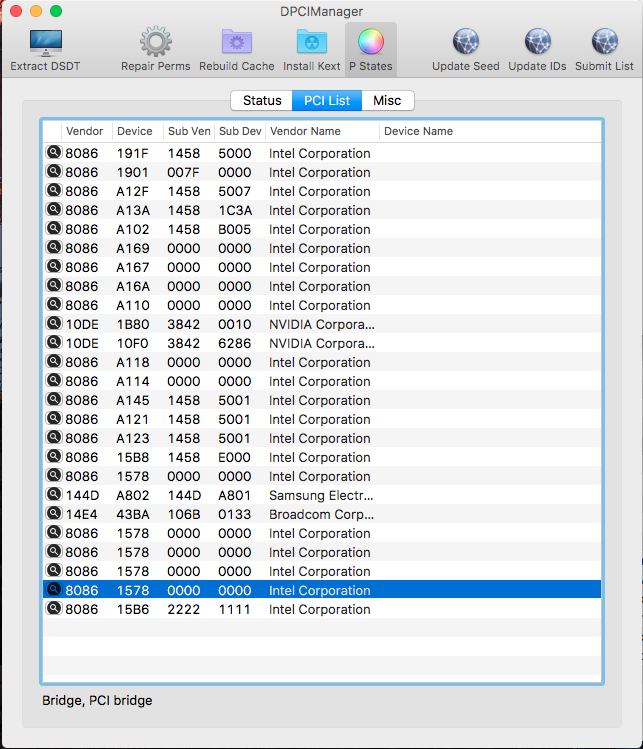Select device cell A121
Screen dimensions: 643x749
132,419
